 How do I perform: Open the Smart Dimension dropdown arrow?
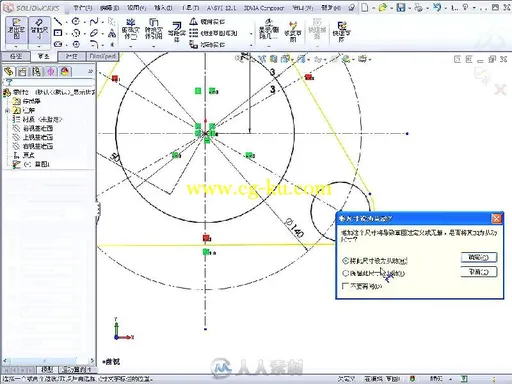click(39, 46)
